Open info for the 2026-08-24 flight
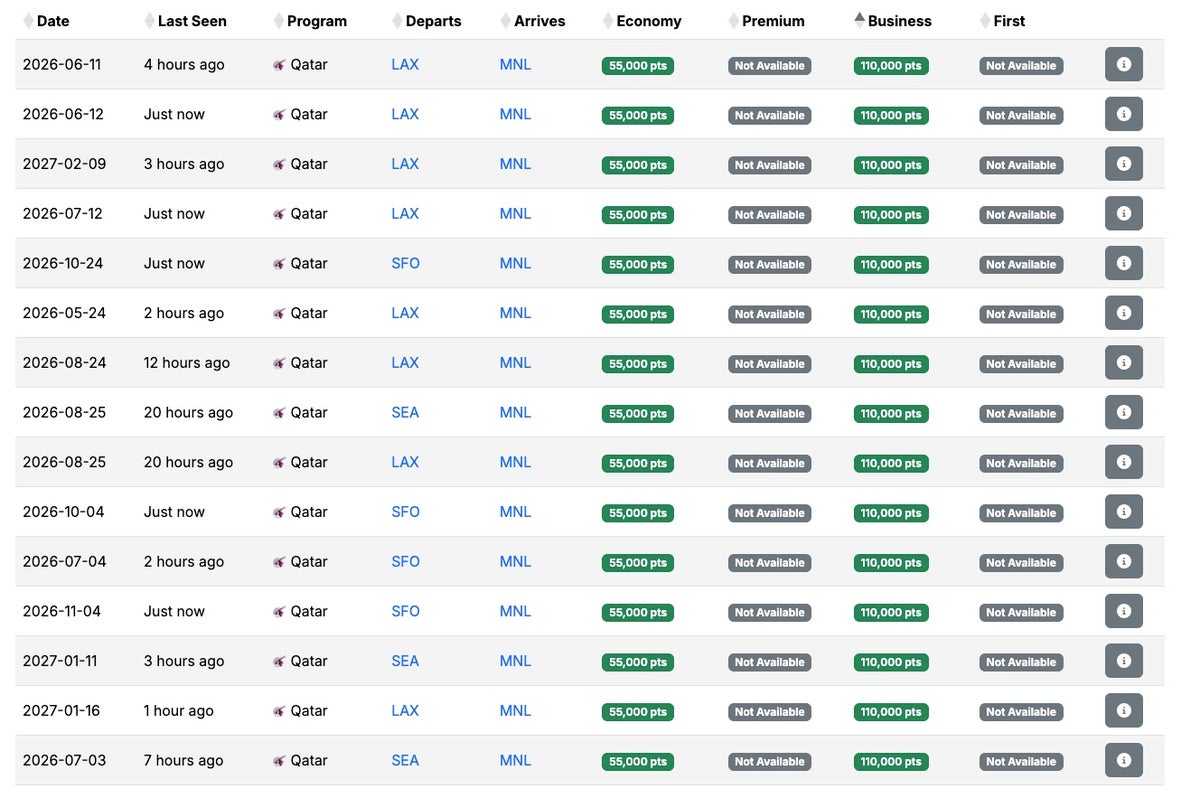 click(1123, 362)
